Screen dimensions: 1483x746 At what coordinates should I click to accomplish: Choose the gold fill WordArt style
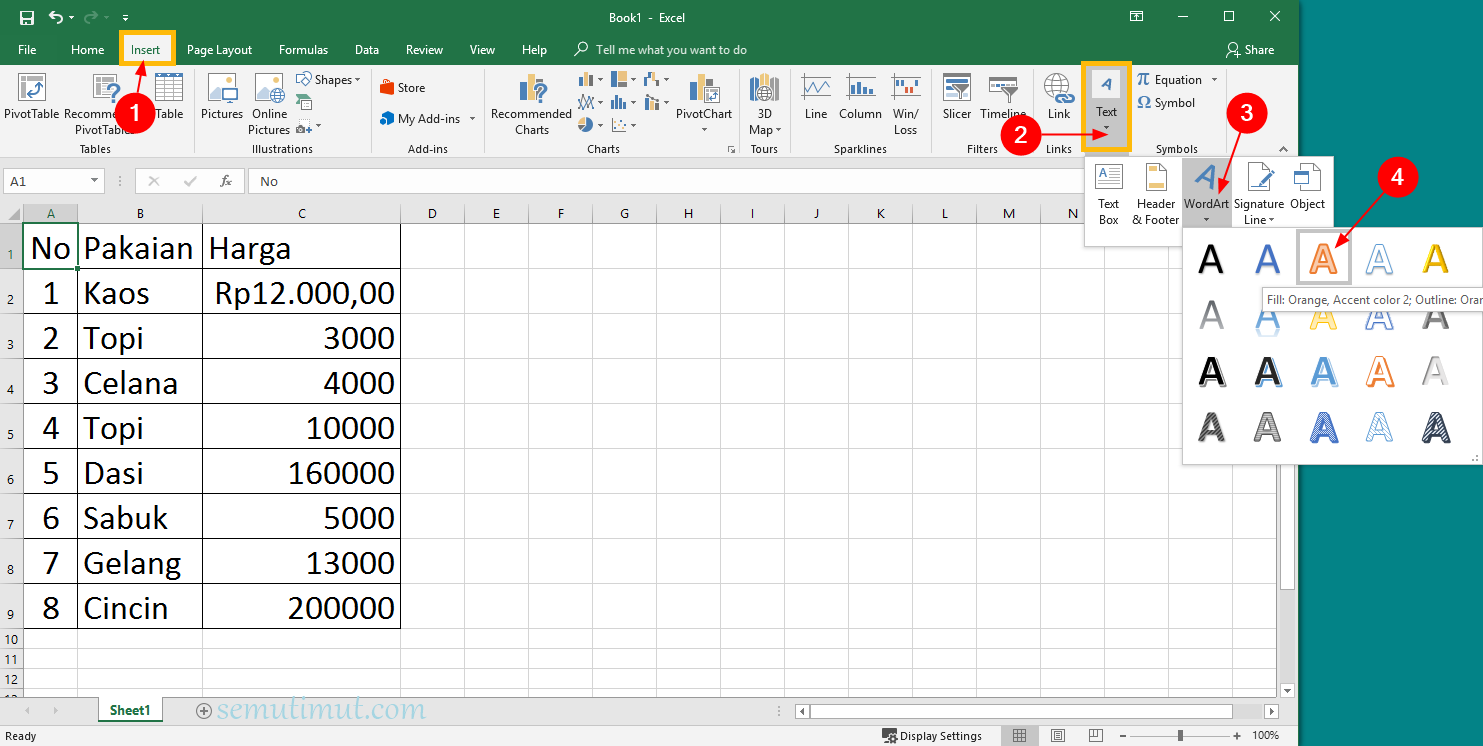coord(1435,260)
